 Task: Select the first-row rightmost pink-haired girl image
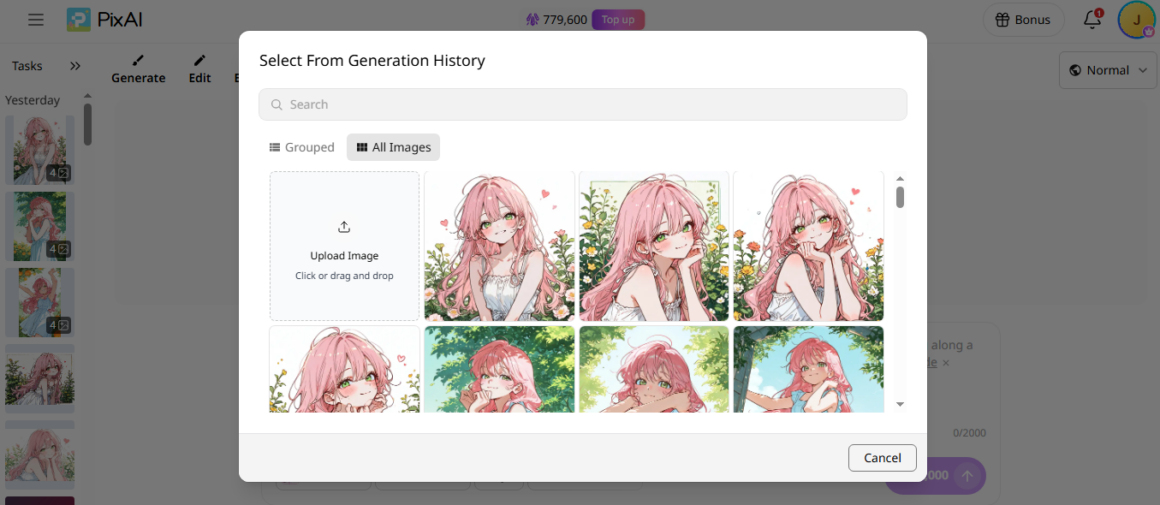point(809,246)
